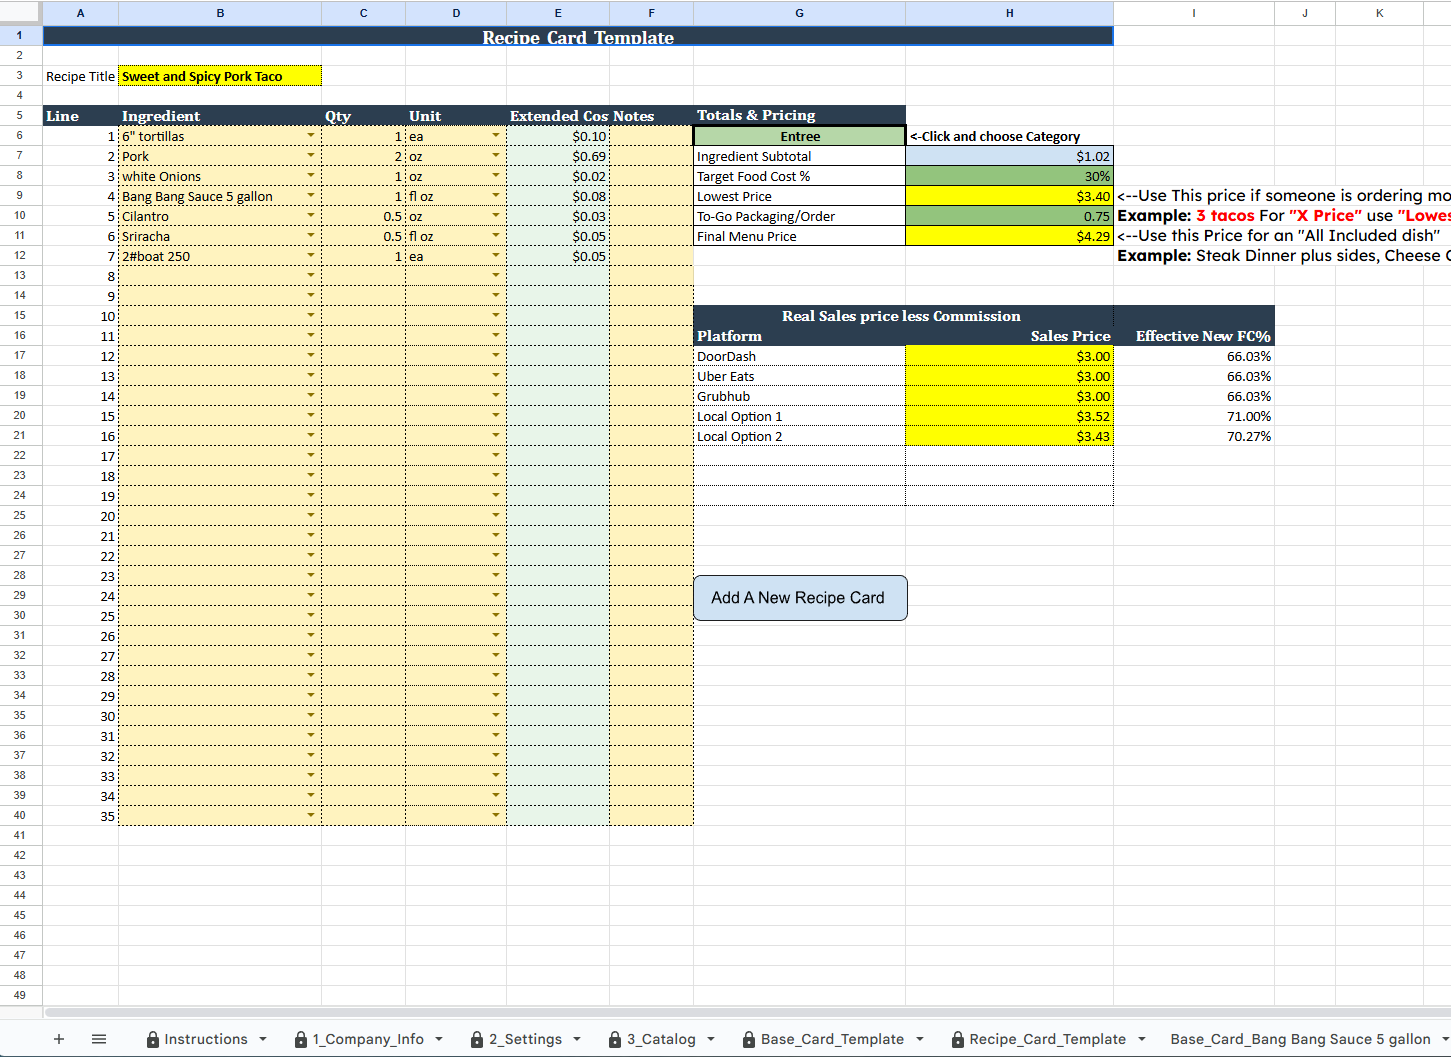1451x1057 pixels.
Task: Select the yellow Sweet and Spicy Pork Taco title cell
Action: point(219,75)
